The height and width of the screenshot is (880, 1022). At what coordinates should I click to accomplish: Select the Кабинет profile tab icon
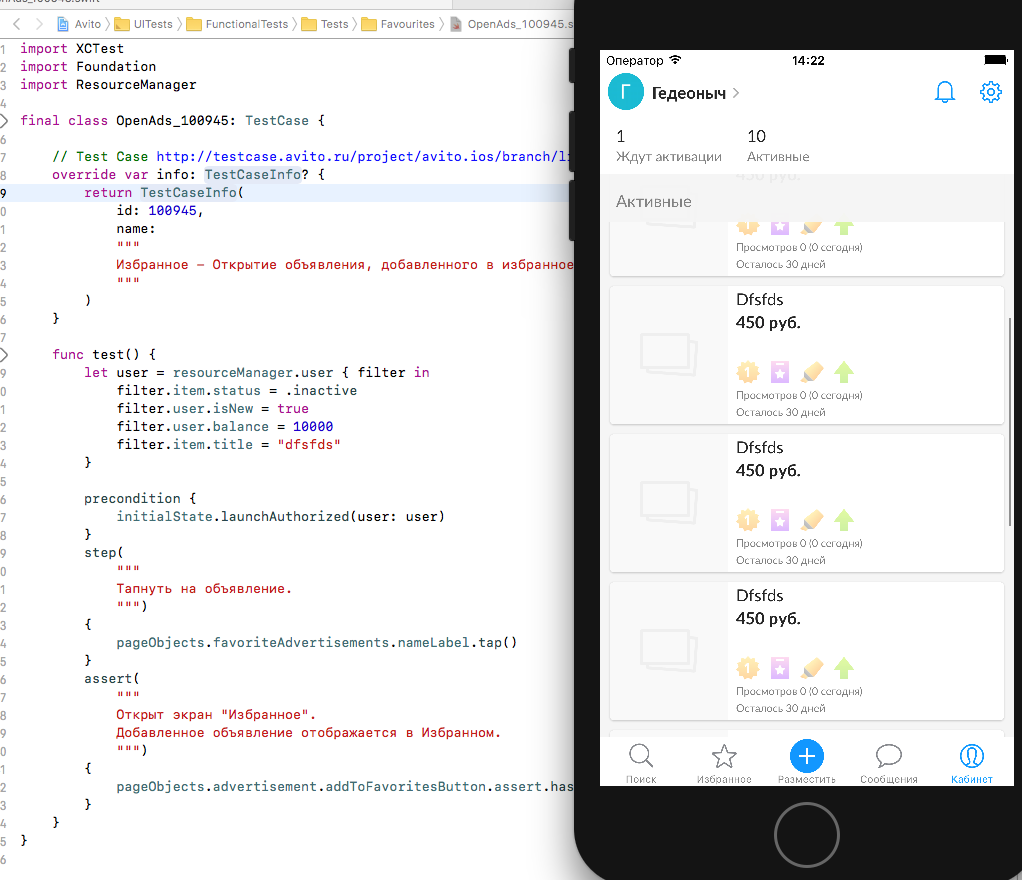pyautogui.click(x=971, y=756)
